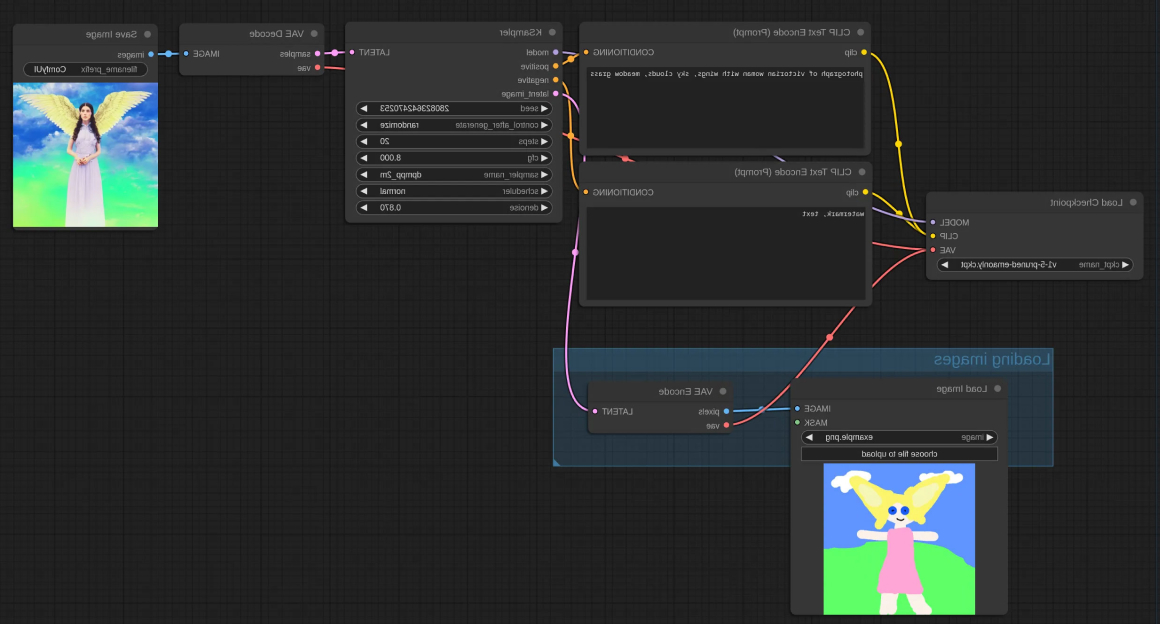Click the Load Checkpoint node's collapse dot
This screenshot has width=1160, height=624.
pos(1132,202)
